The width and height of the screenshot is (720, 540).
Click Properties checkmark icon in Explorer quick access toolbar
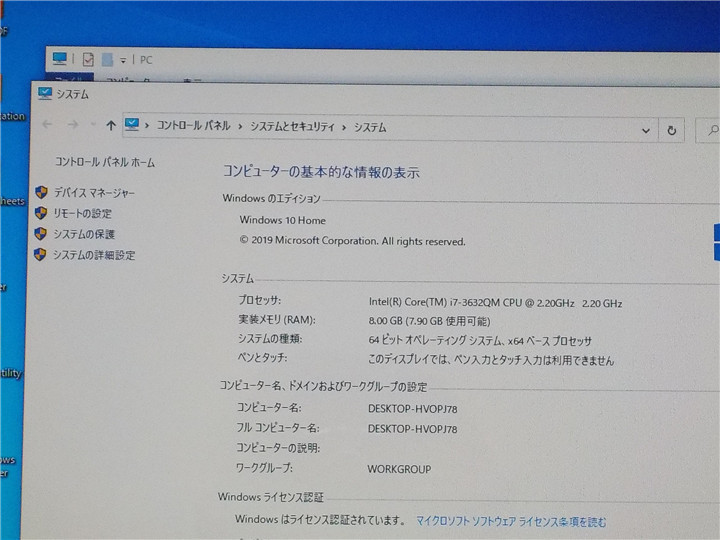pos(88,59)
